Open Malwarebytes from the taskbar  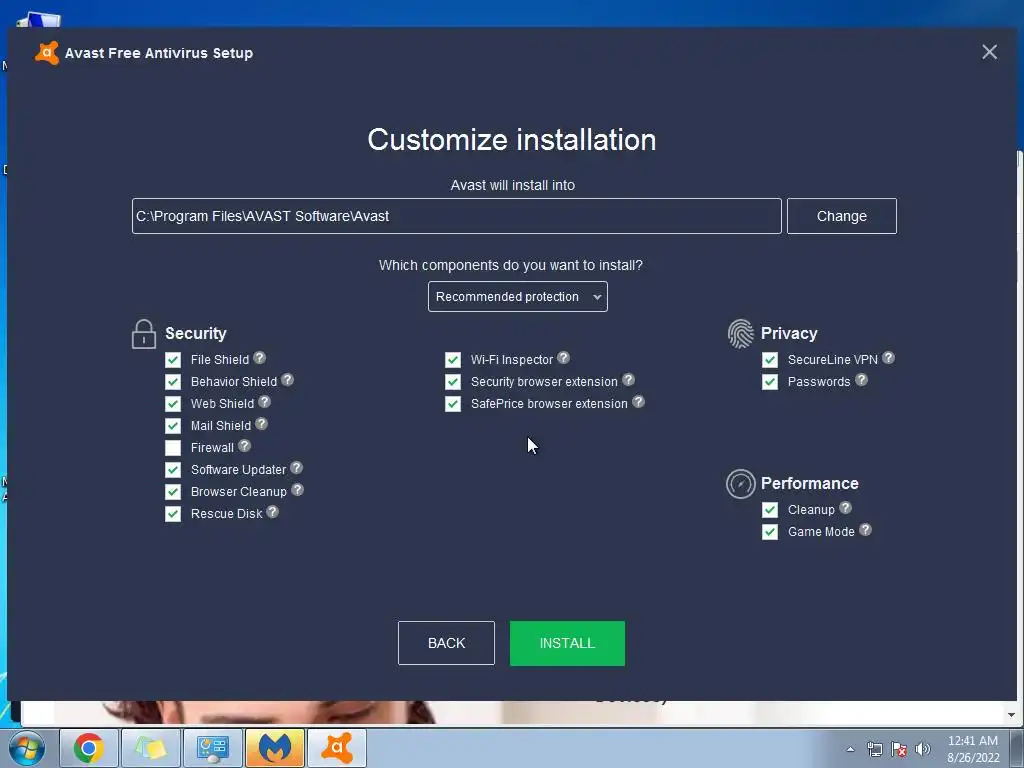pos(275,748)
